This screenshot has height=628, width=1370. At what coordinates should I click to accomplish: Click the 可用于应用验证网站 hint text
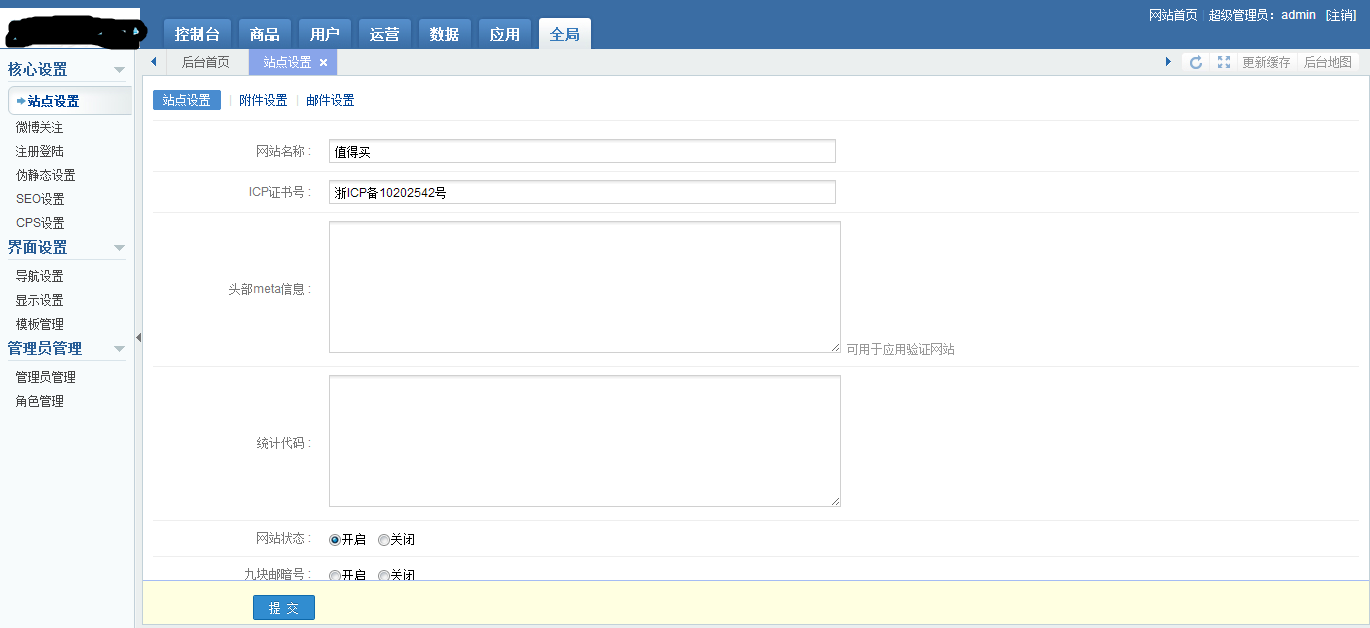900,350
